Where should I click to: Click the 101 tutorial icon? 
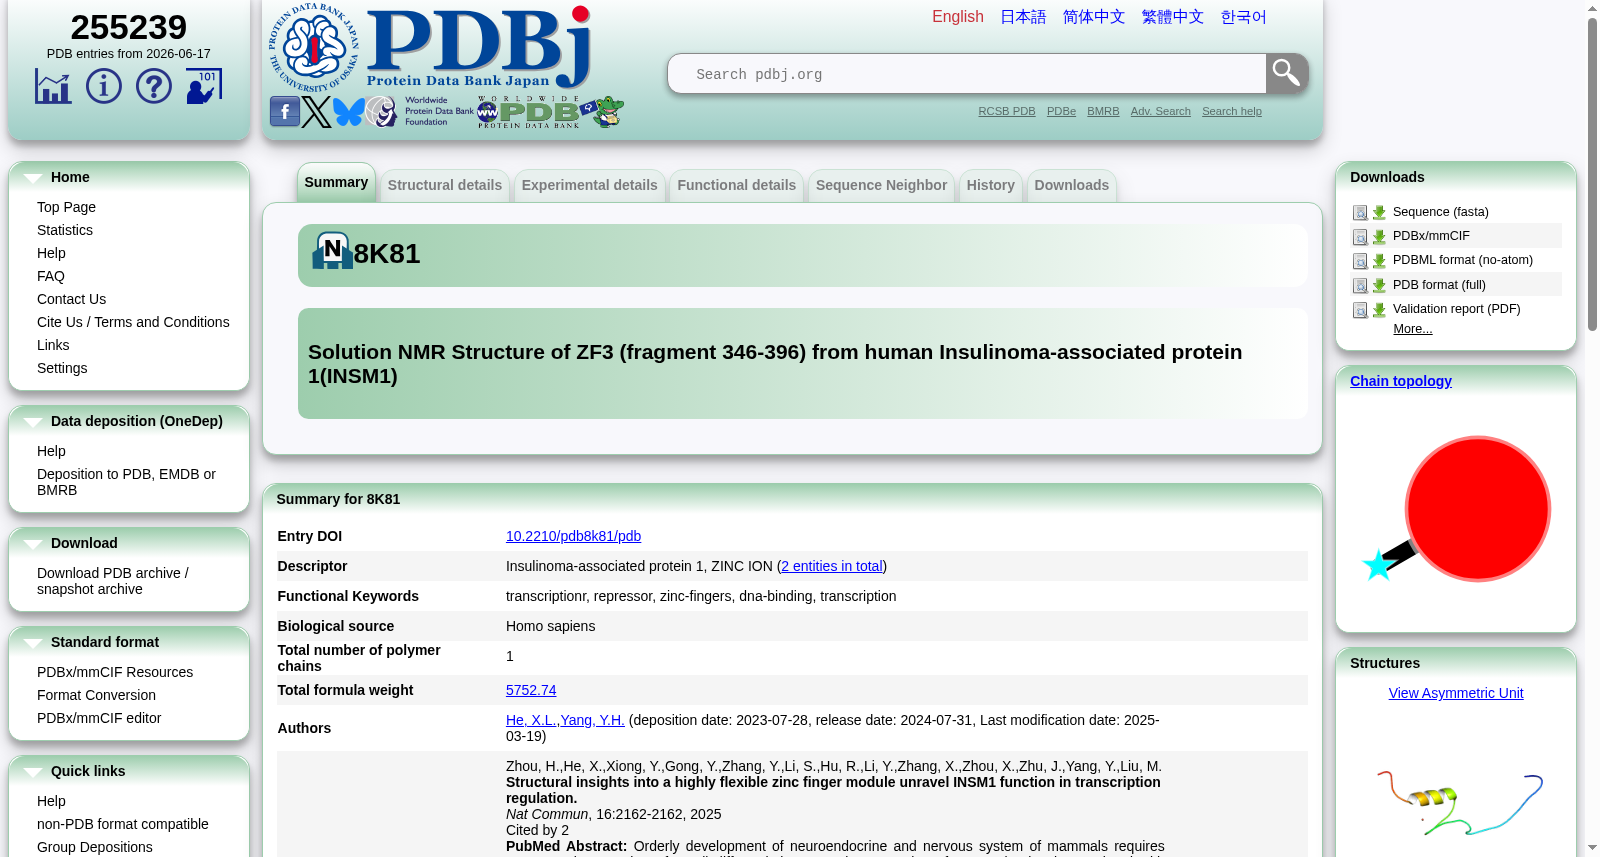204,86
